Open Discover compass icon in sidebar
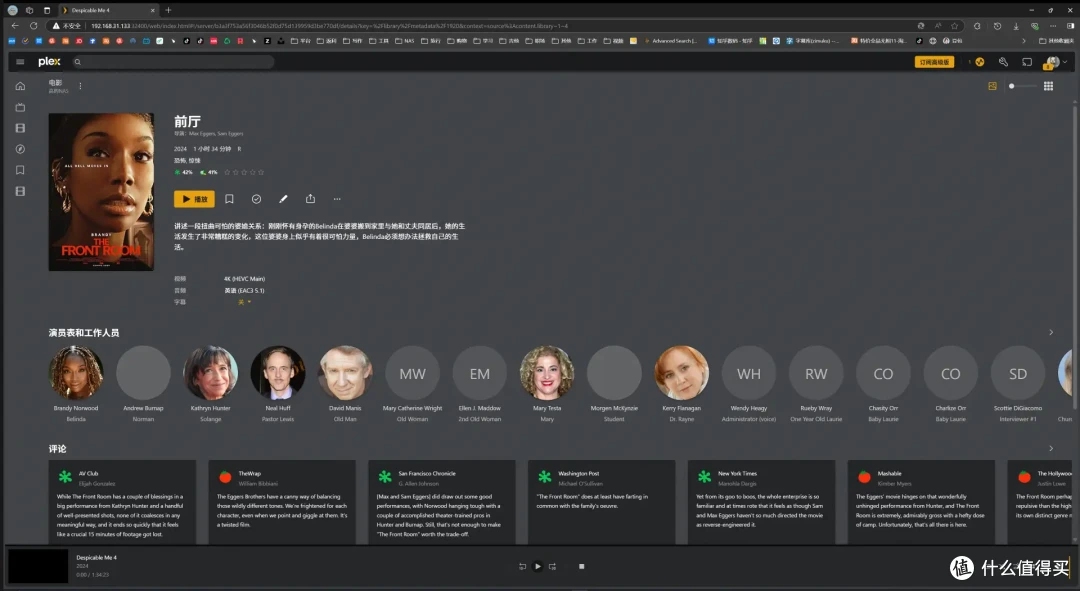The width and height of the screenshot is (1080, 591). pyautogui.click(x=20, y=149)
